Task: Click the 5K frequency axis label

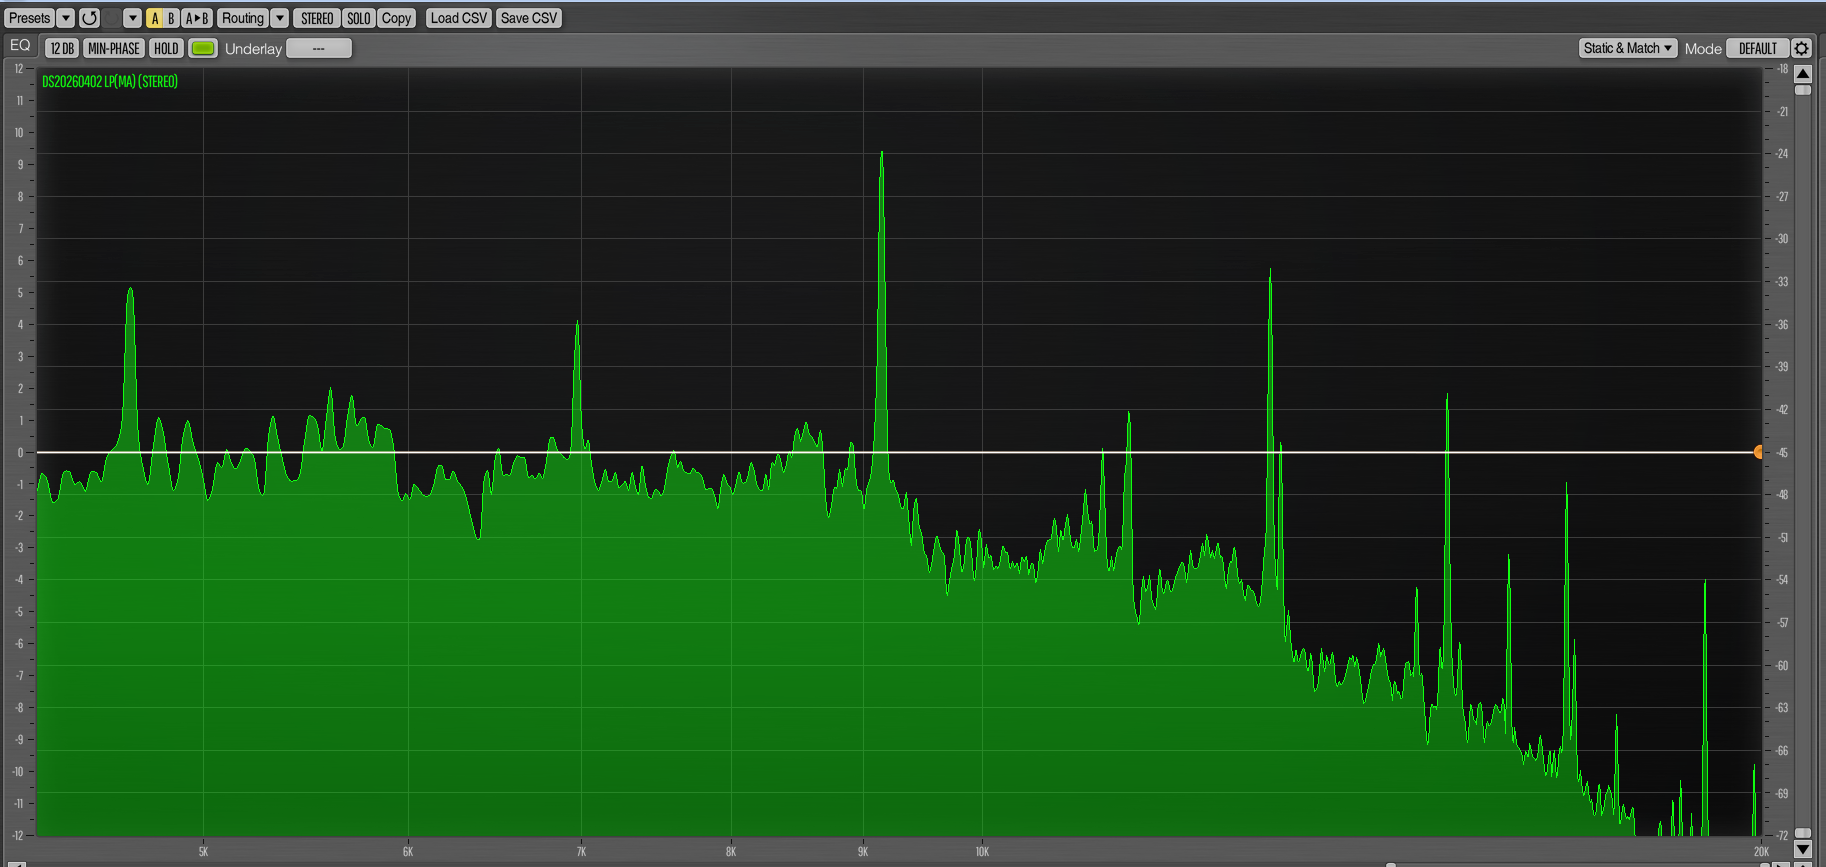Action: click(203, 852)
